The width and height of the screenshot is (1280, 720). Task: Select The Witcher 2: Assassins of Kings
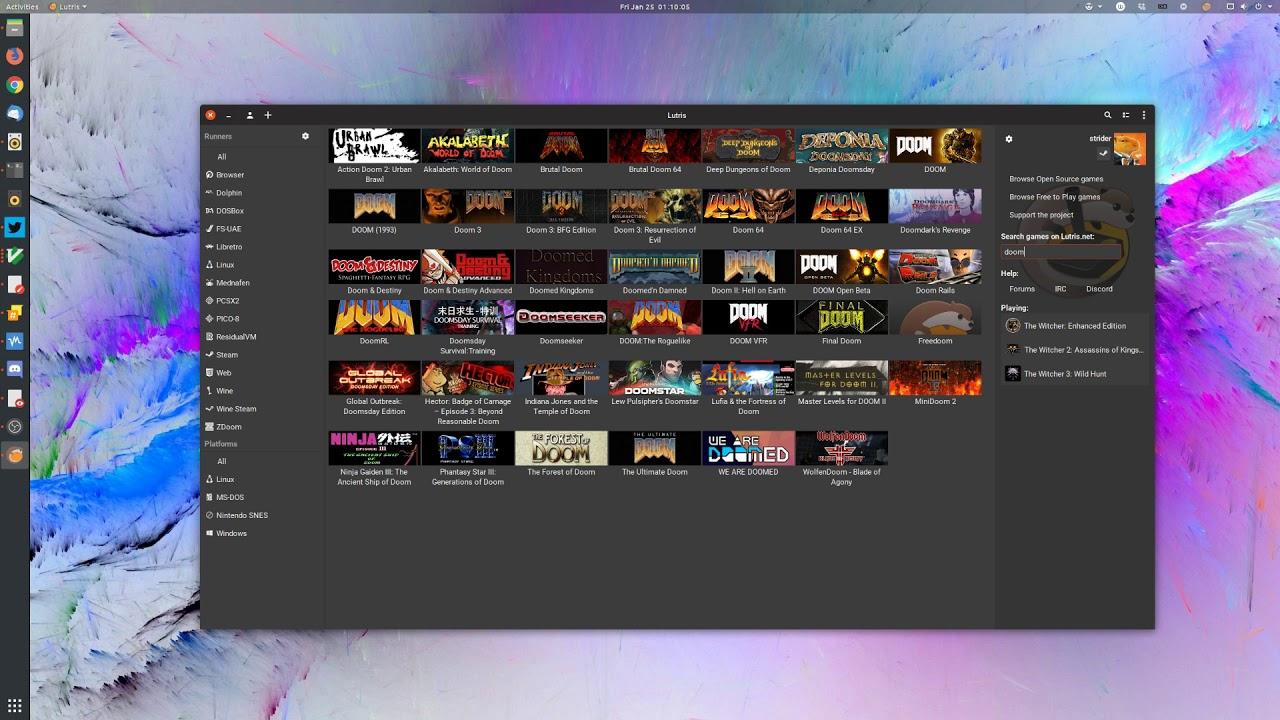[x=1074, y=350]
